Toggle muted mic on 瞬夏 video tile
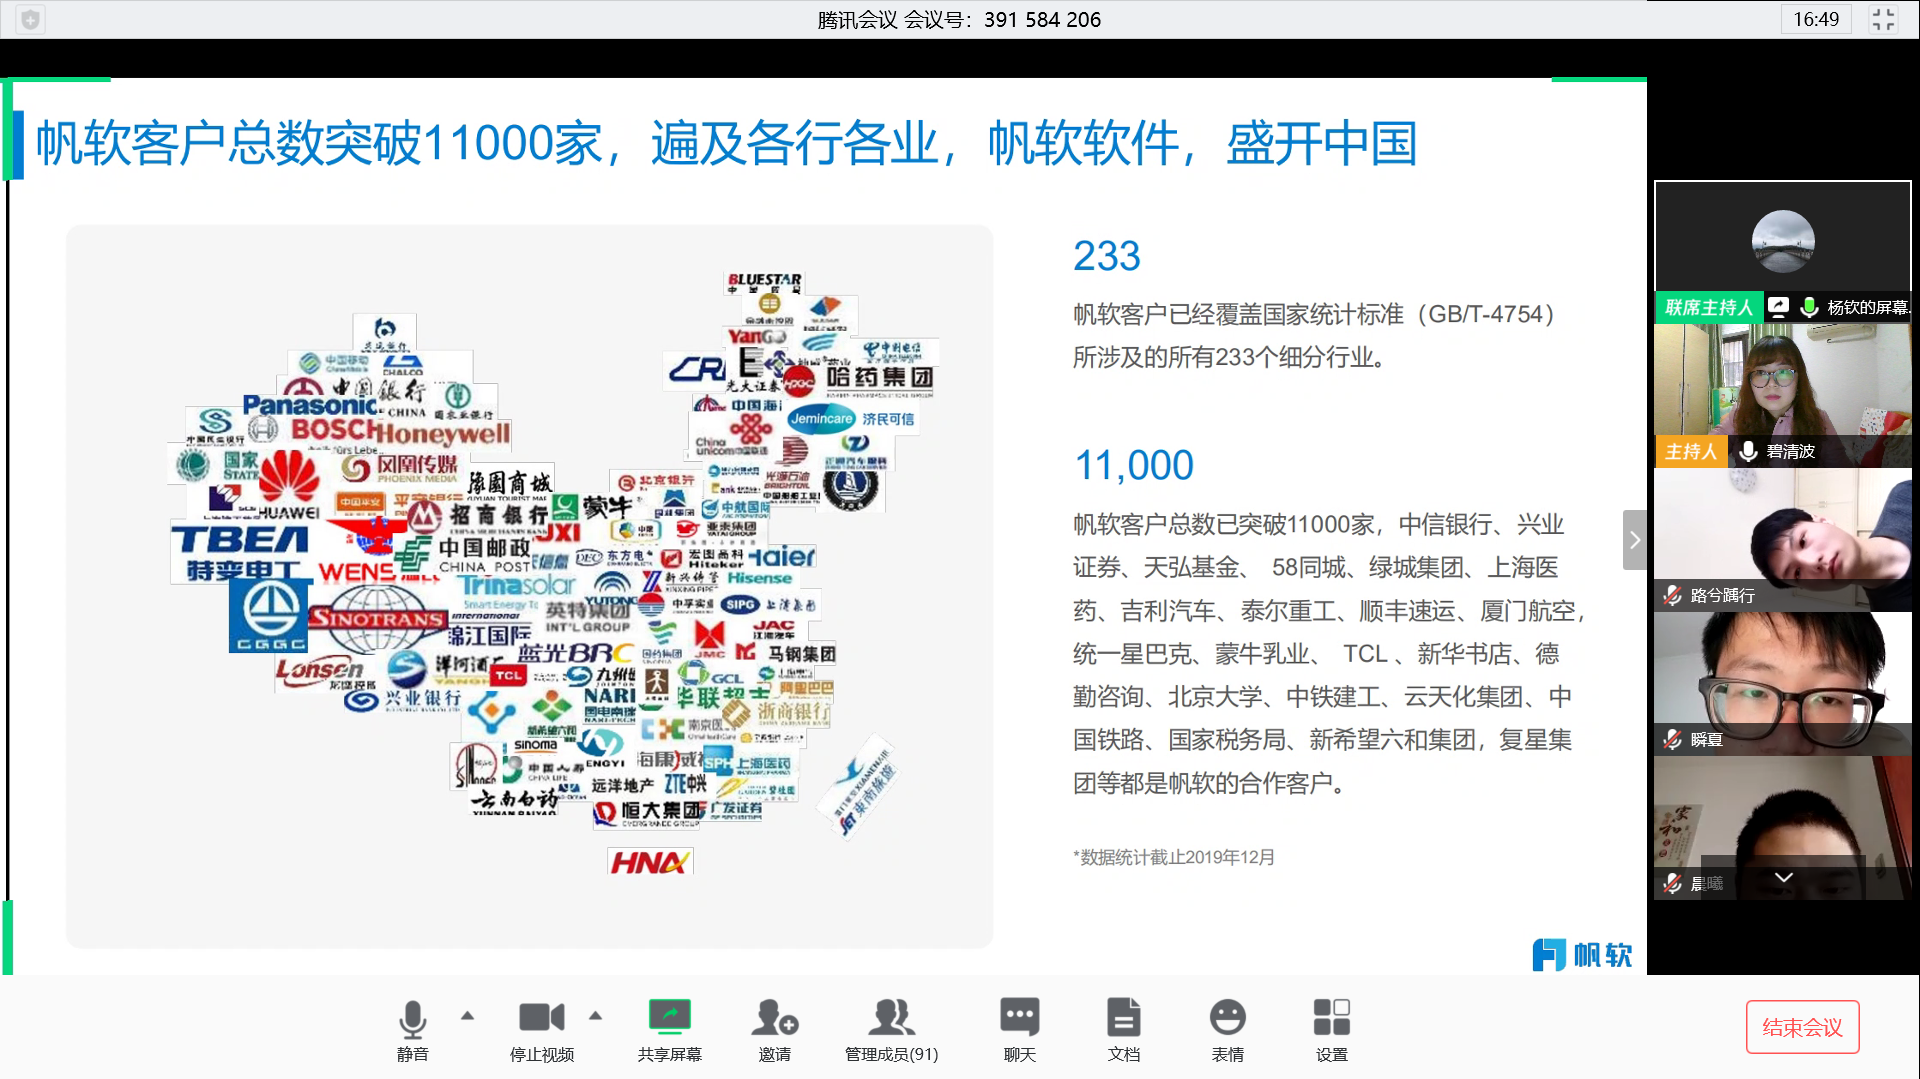 [1672, 740]
